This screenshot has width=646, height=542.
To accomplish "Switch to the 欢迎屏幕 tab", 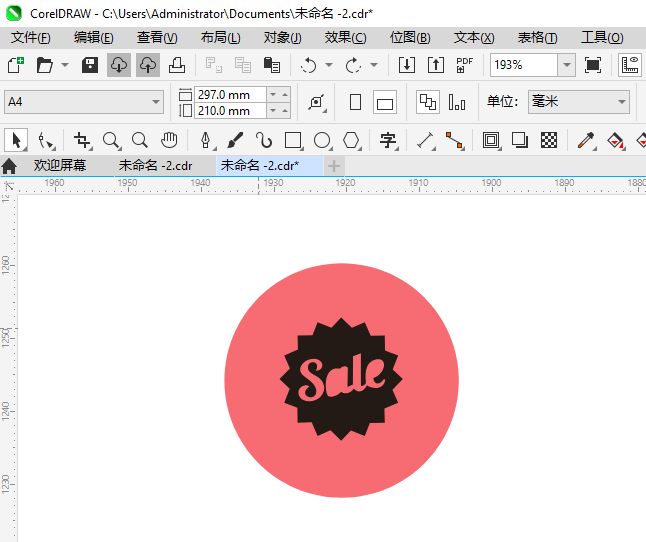I will 60,166.
